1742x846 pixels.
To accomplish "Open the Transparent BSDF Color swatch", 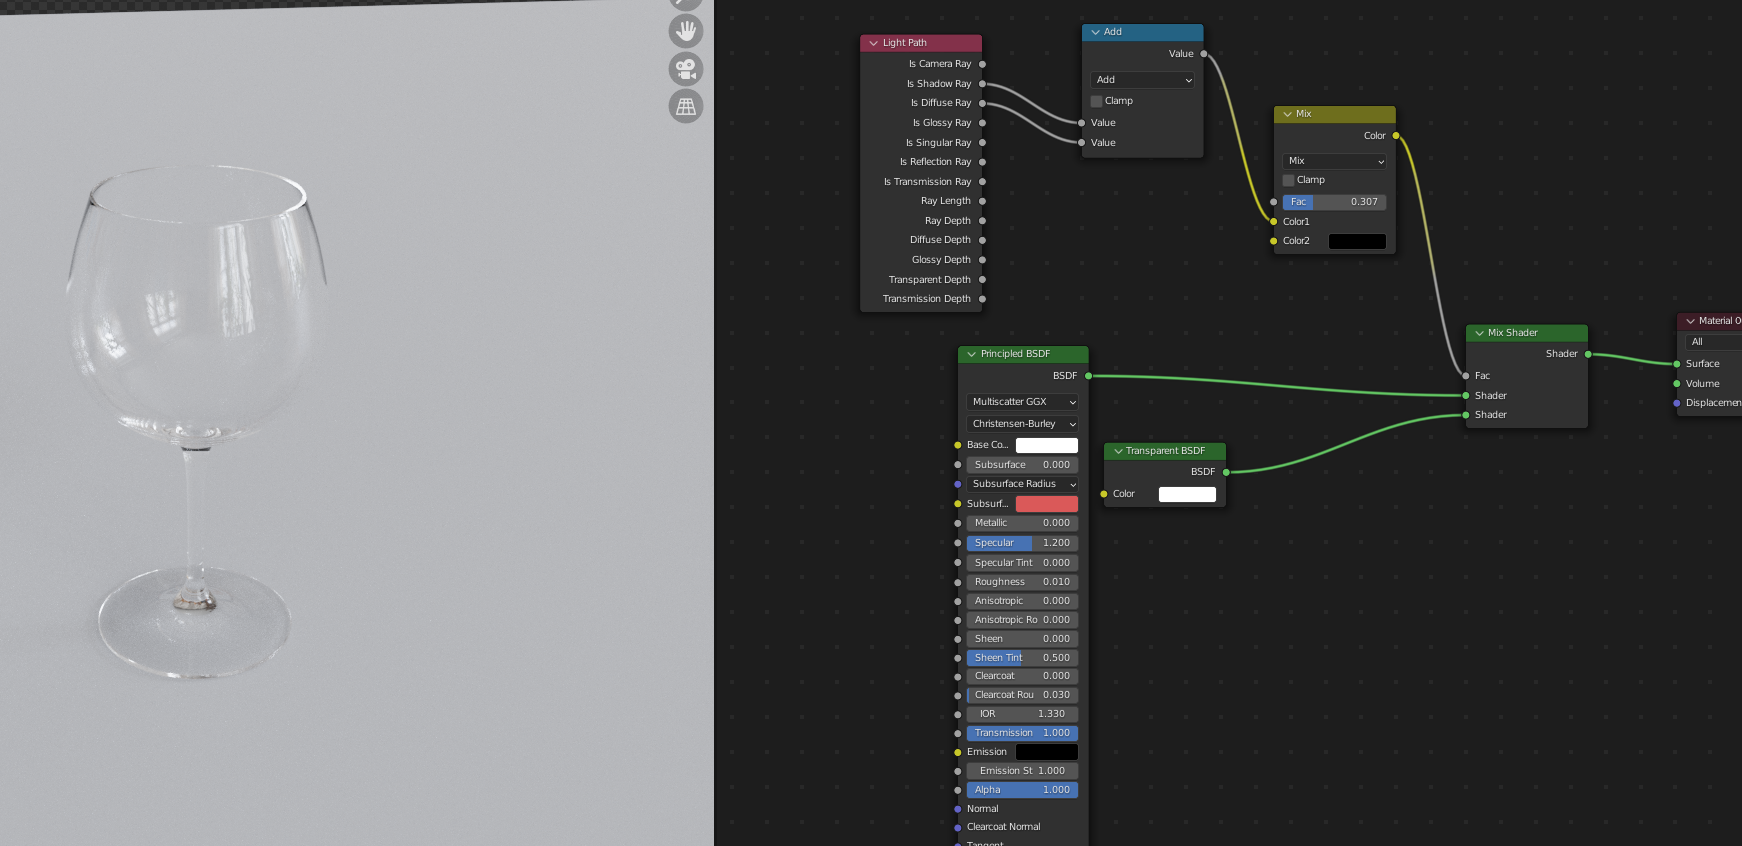I will (1187, 494).
